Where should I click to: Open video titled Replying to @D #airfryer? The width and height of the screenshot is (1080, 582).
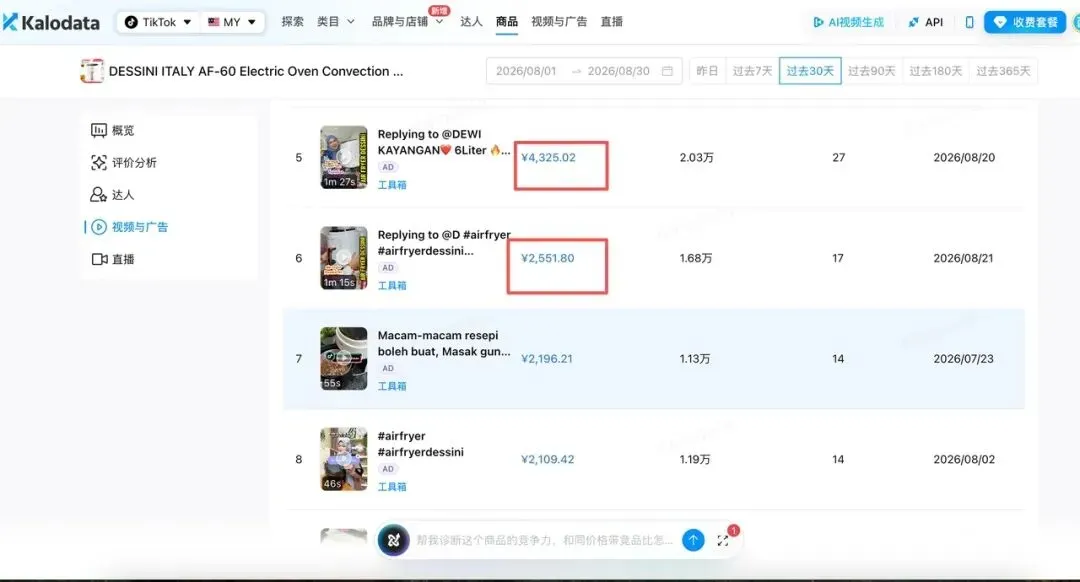coord(444,242)
